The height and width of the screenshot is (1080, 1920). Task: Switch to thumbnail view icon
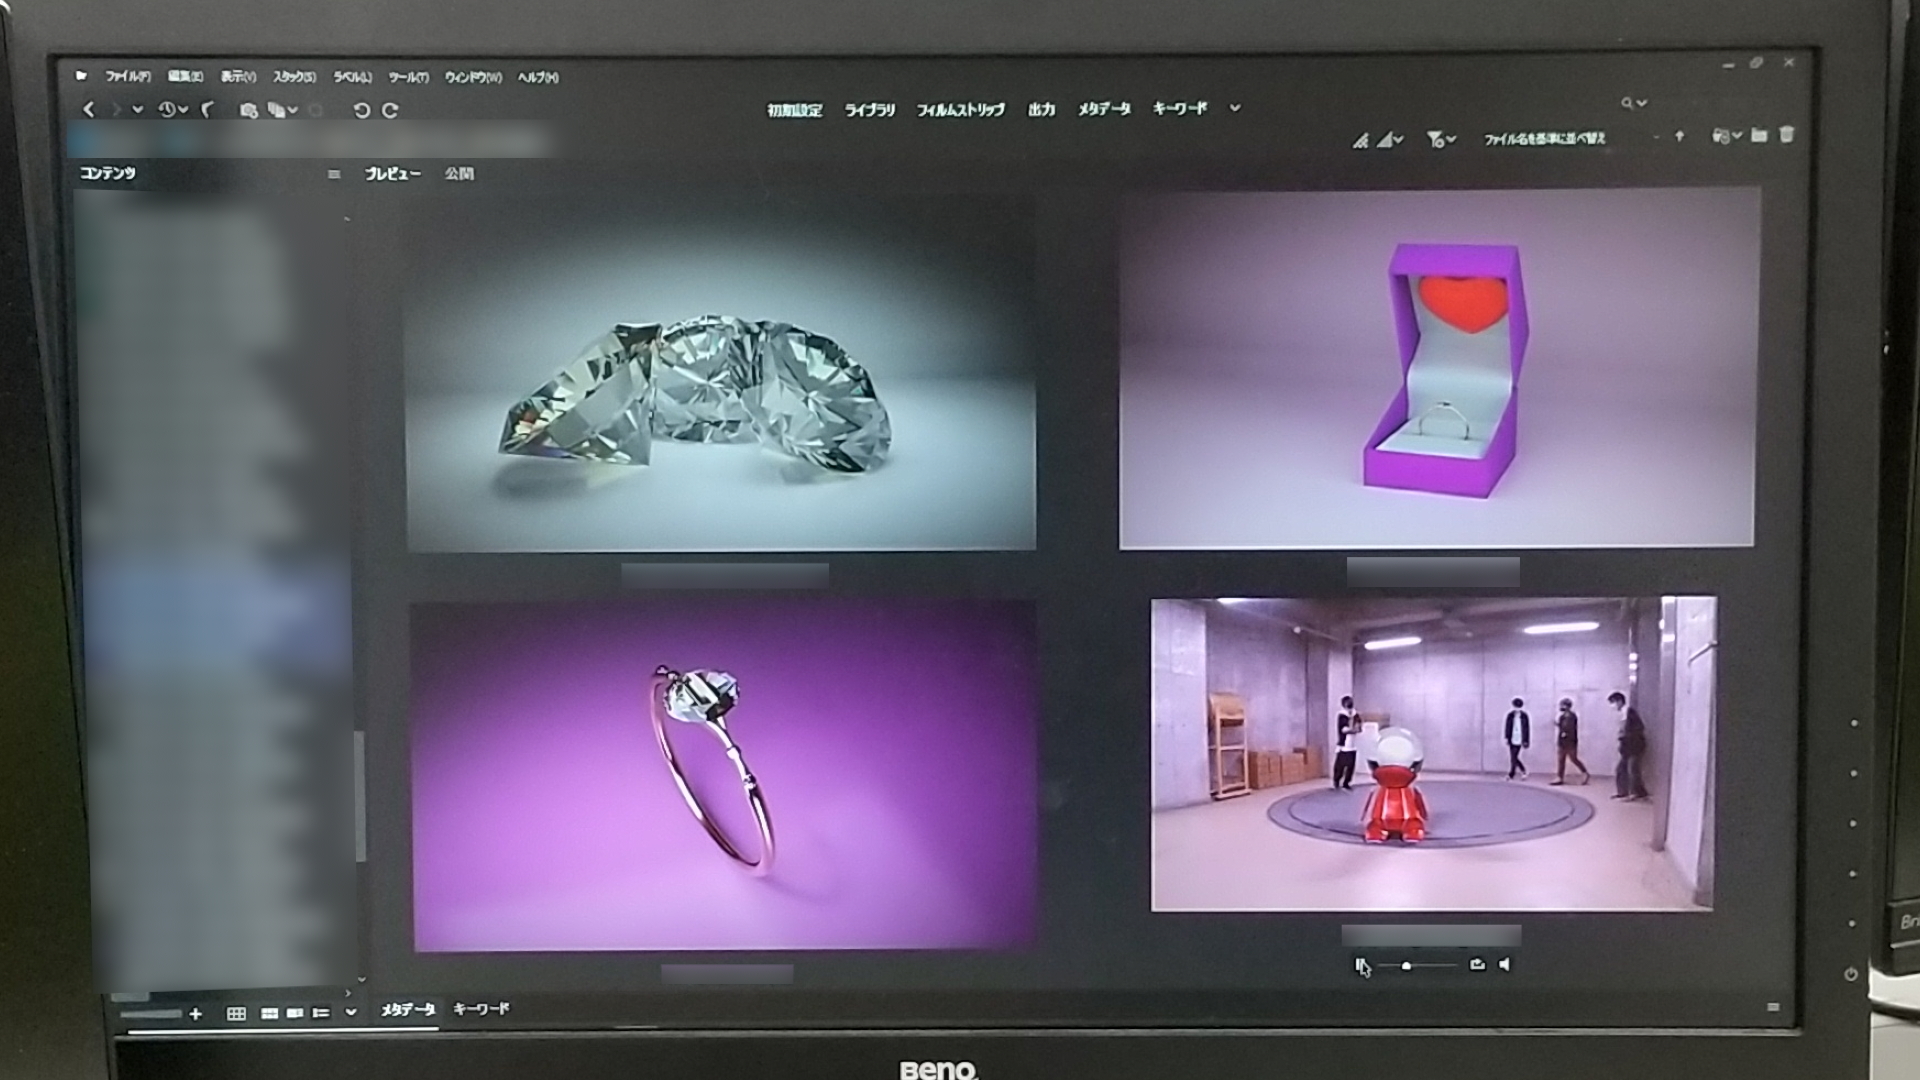coord(269,1014)
